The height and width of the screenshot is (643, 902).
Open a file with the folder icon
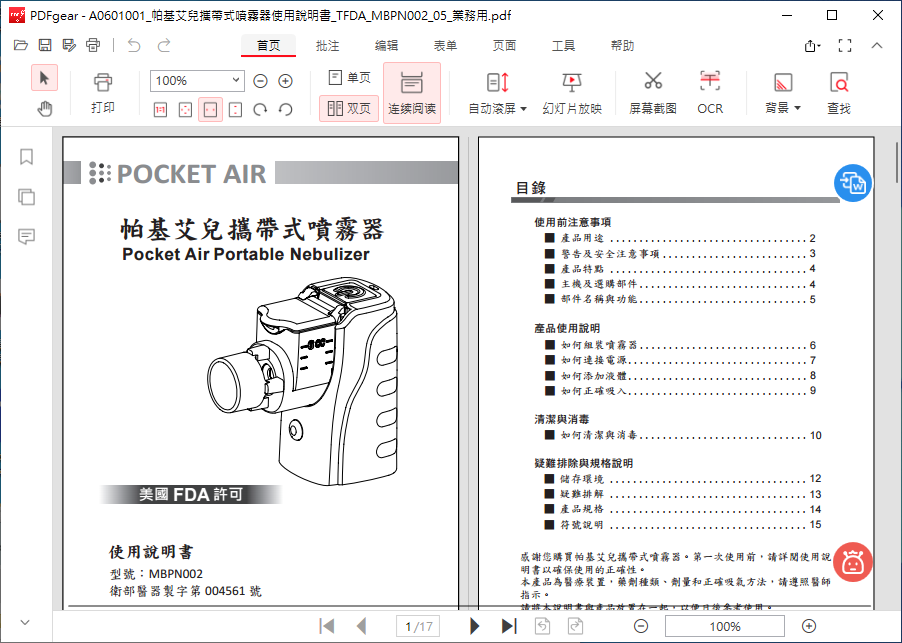(21, 45)
